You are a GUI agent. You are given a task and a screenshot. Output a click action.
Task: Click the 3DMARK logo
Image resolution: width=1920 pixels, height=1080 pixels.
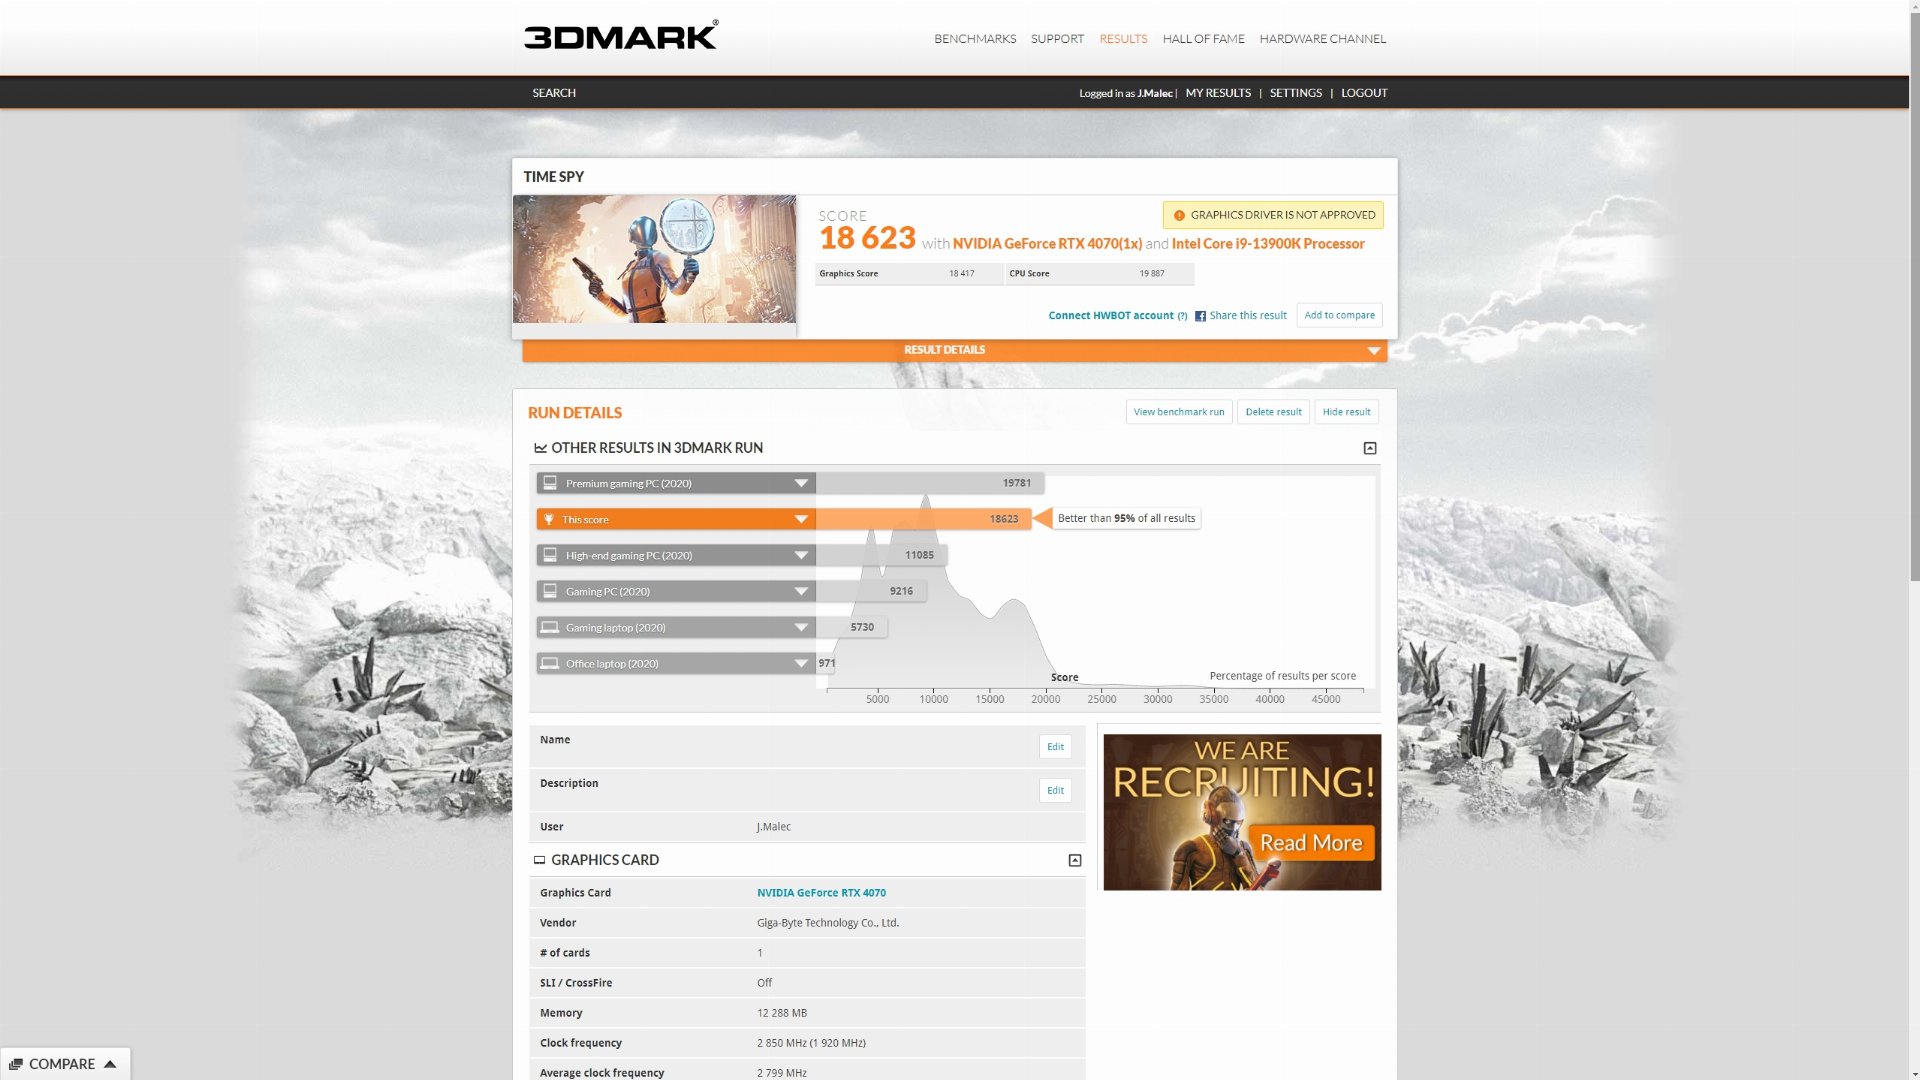[x=621, y=36]
